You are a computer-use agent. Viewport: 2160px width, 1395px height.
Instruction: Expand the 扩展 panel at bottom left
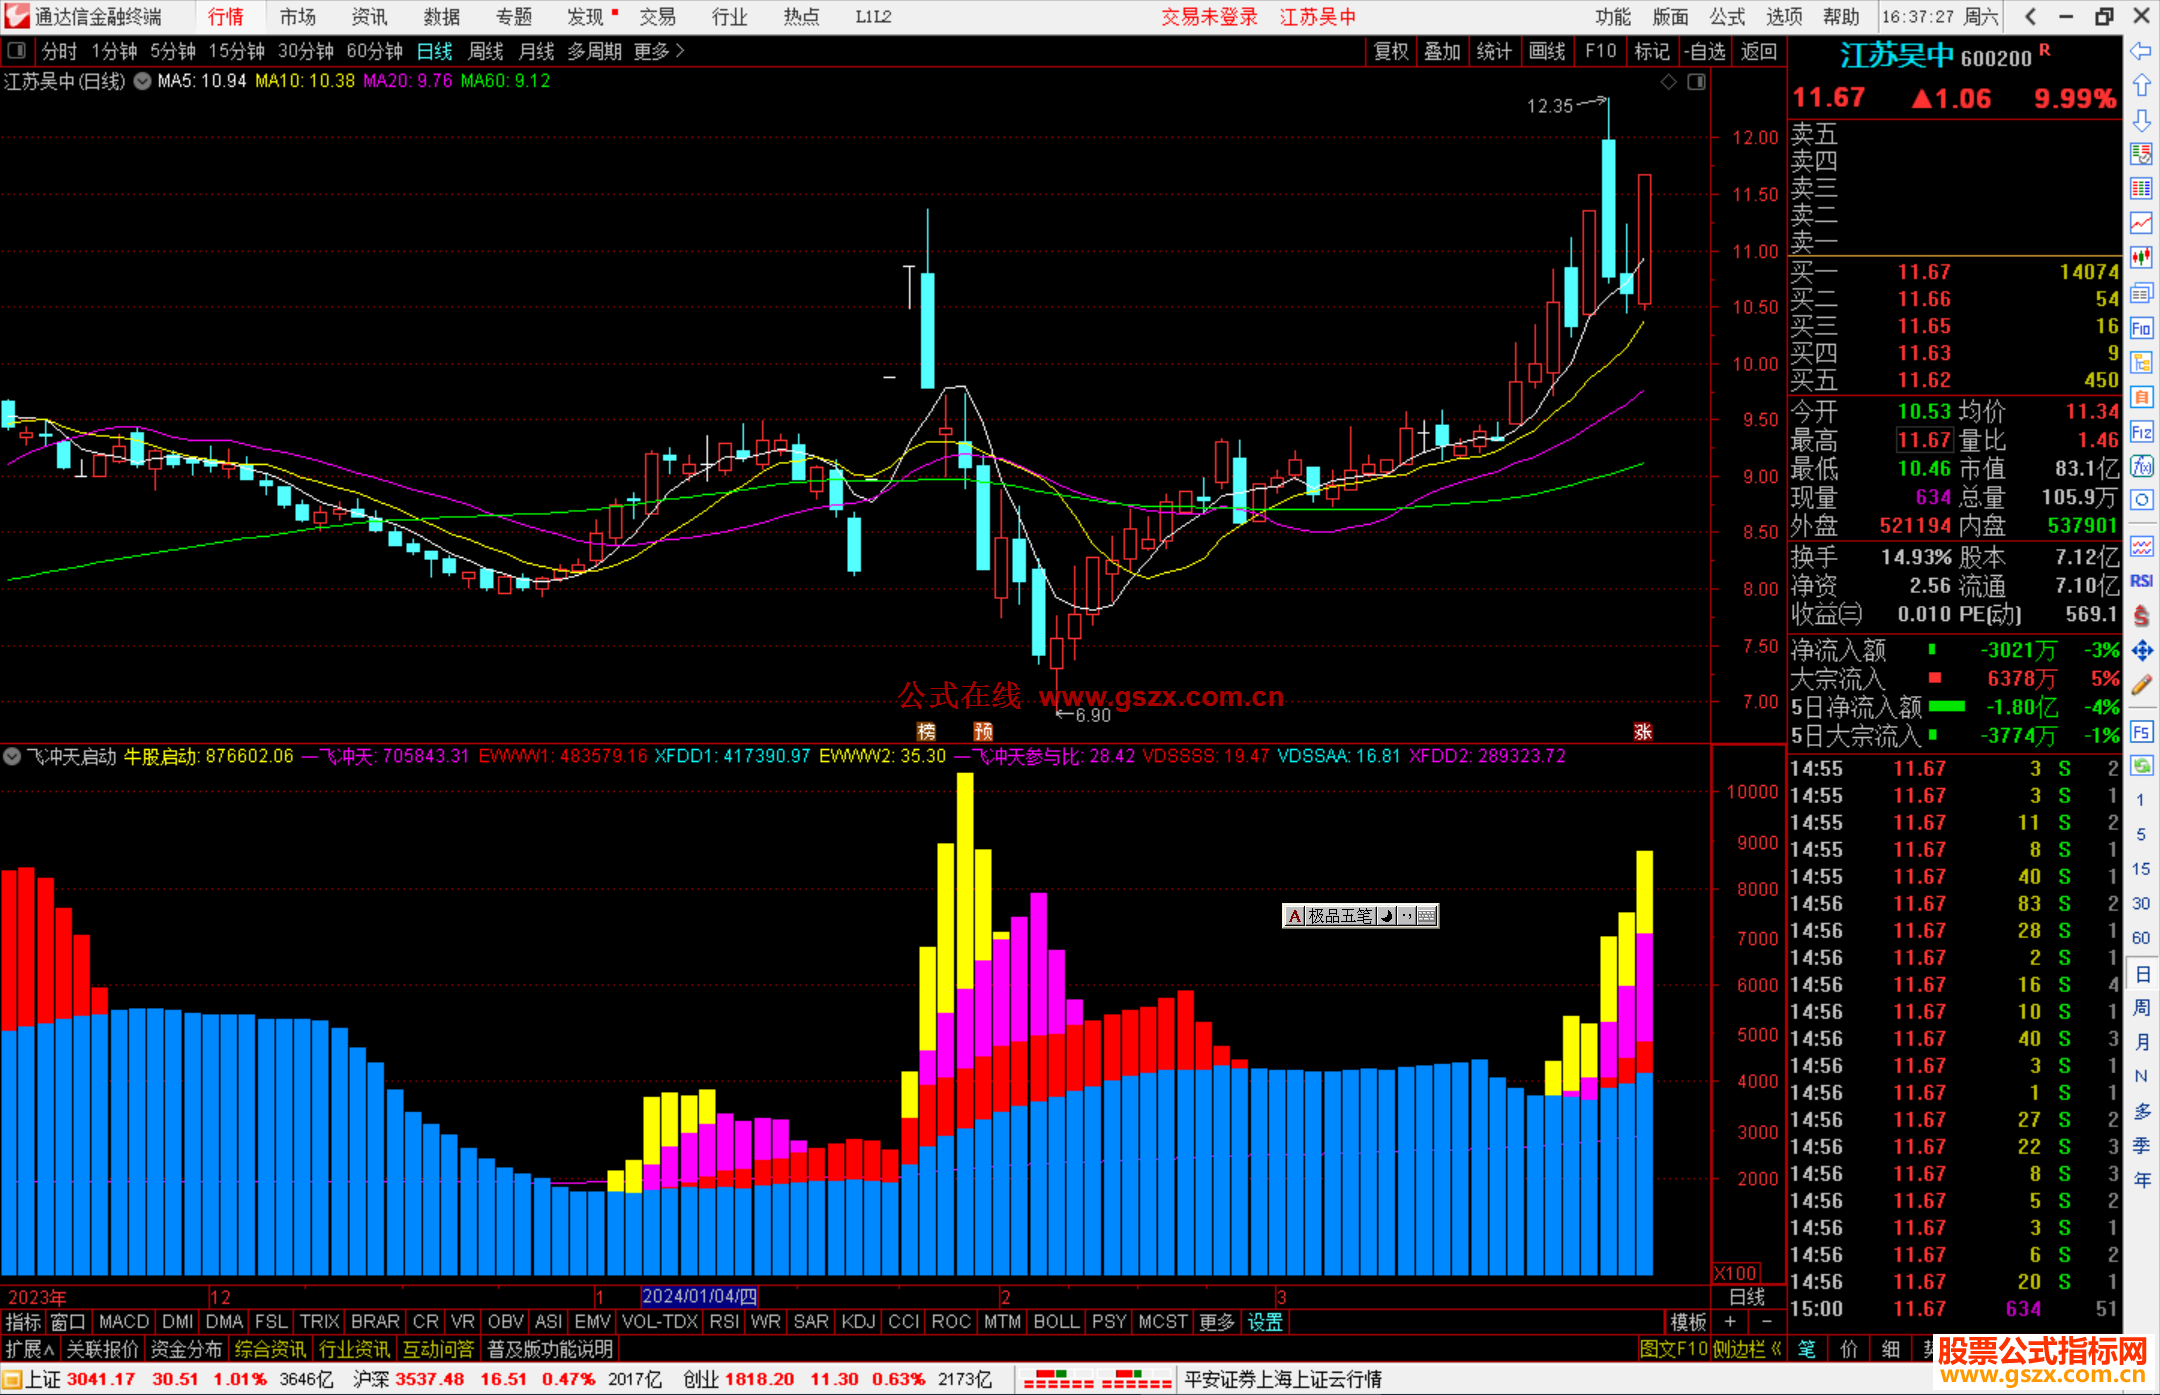point(28,1349)
